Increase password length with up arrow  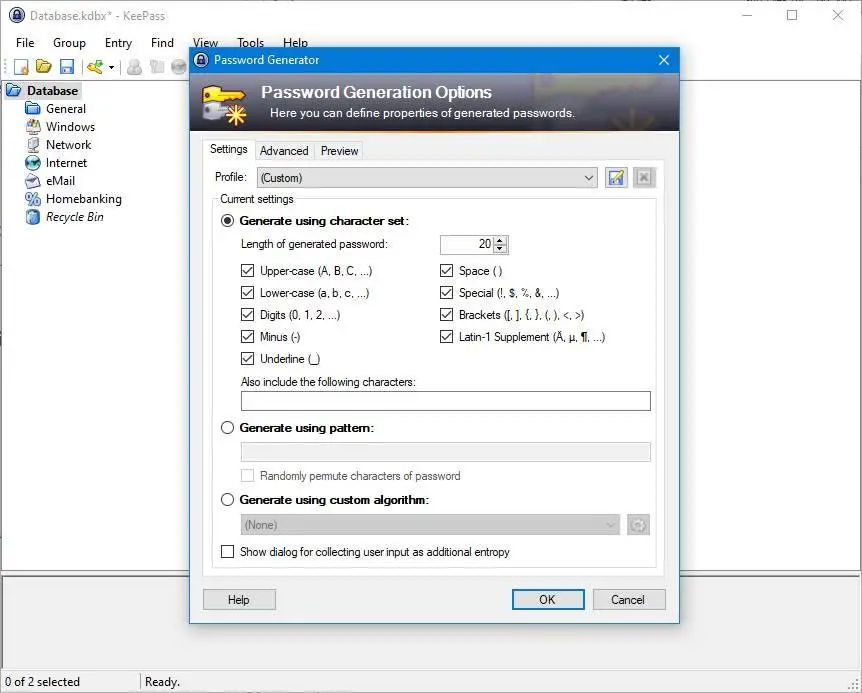coord(500,240)
